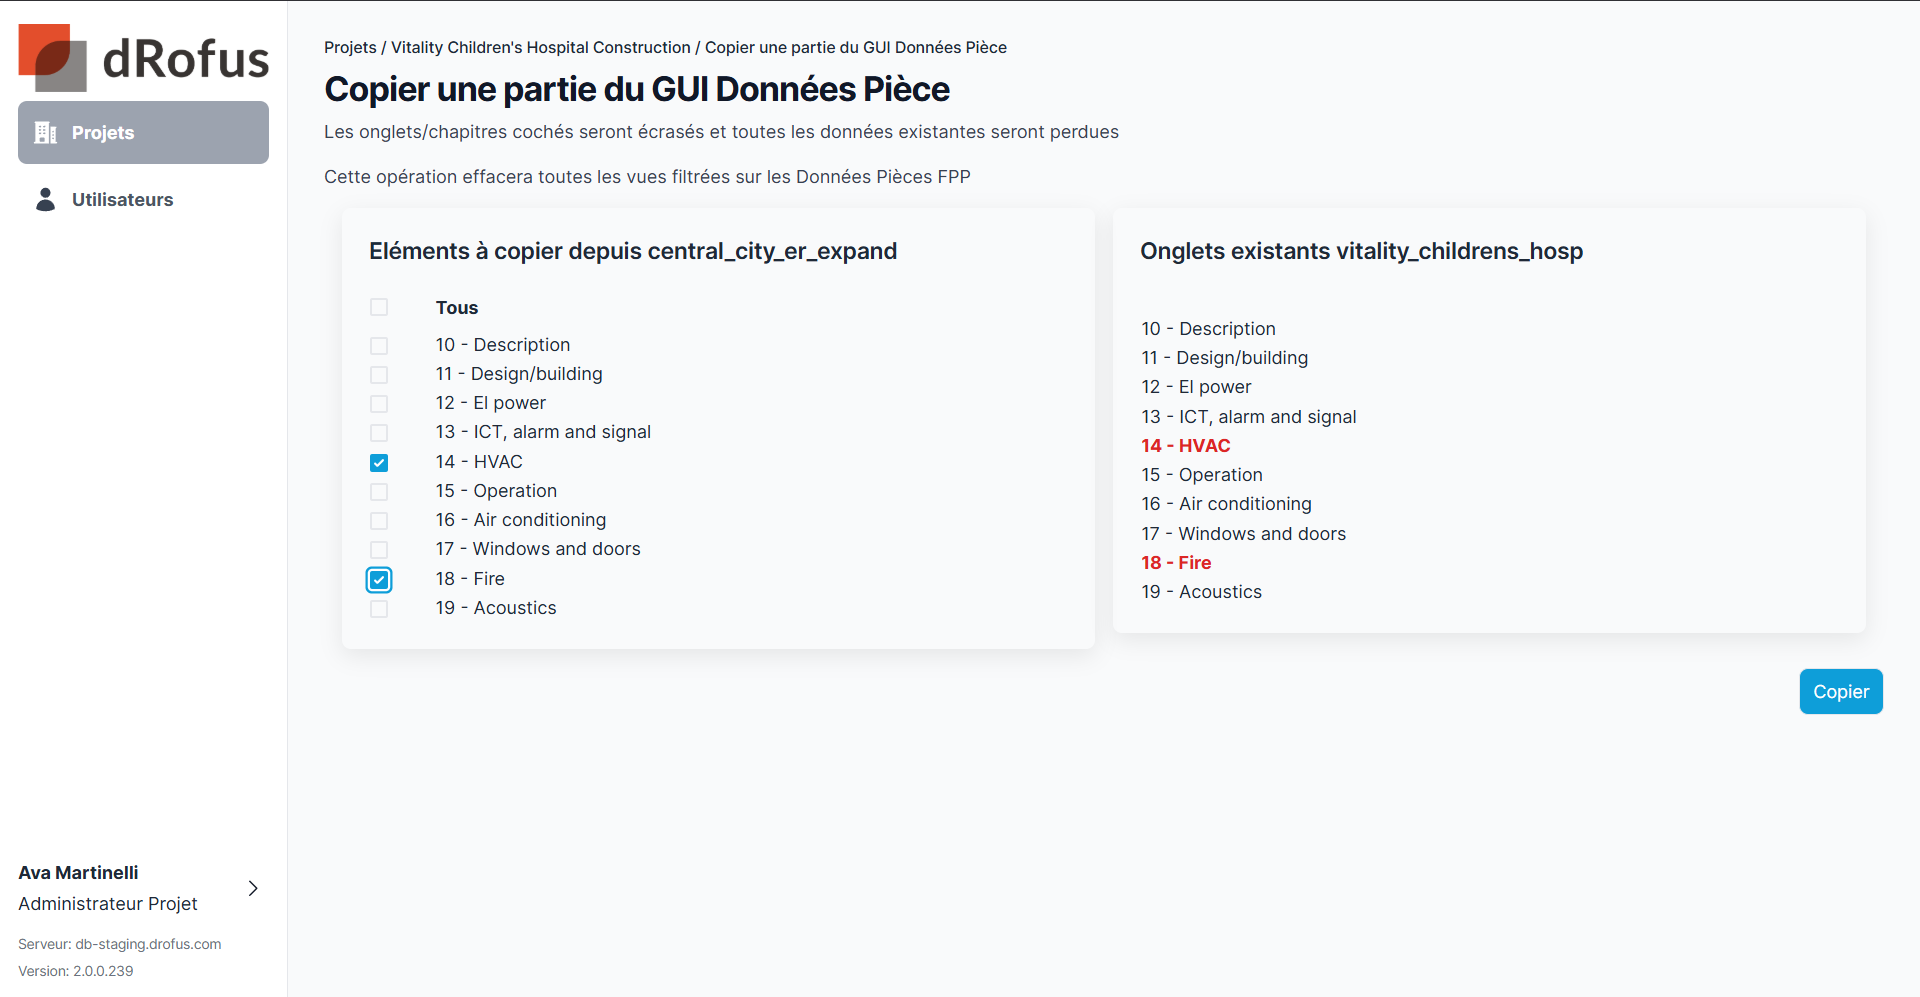Follow the Projets breadcrumb link
1920x997 pixels.
click(x=350, y=47)
